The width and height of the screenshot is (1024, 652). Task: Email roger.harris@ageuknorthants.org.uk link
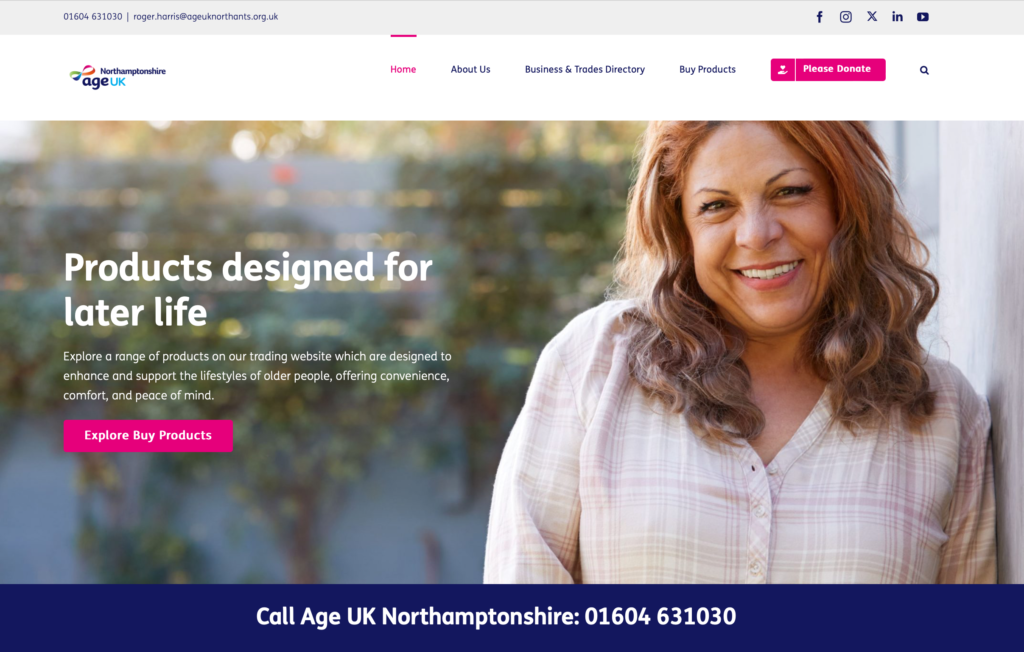pos(206,17)
